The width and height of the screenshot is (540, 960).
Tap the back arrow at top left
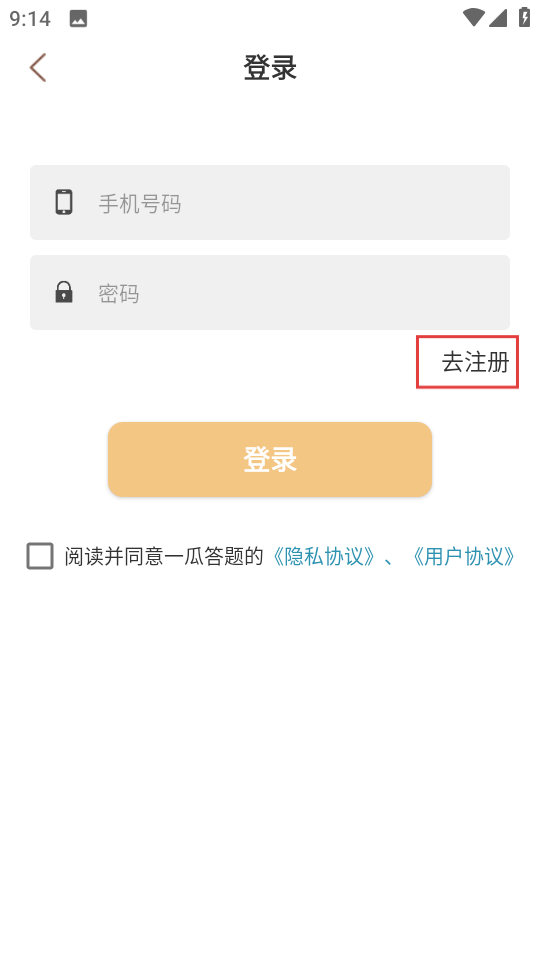click(38, 67)
